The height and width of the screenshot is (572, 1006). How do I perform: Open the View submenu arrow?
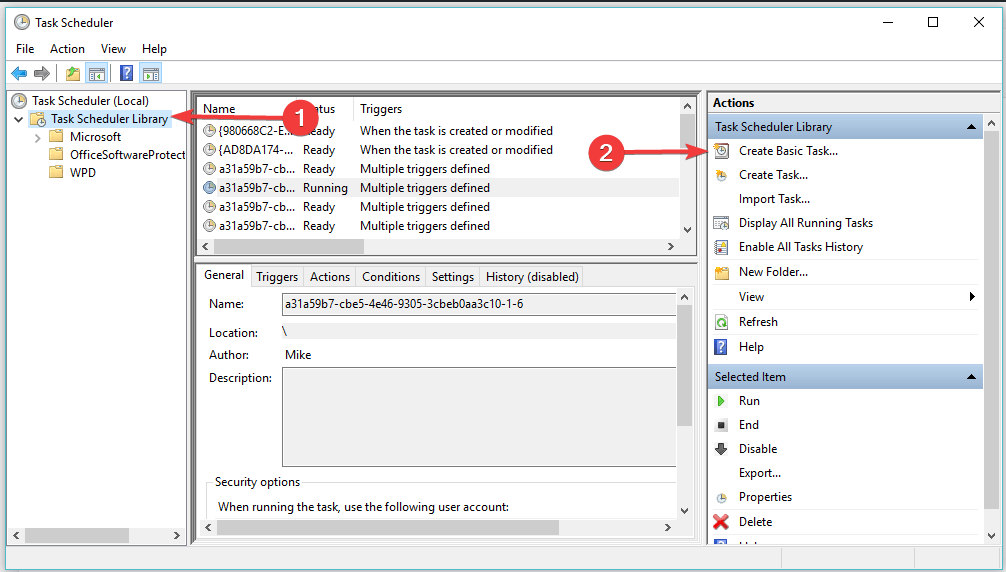(972, 296)
